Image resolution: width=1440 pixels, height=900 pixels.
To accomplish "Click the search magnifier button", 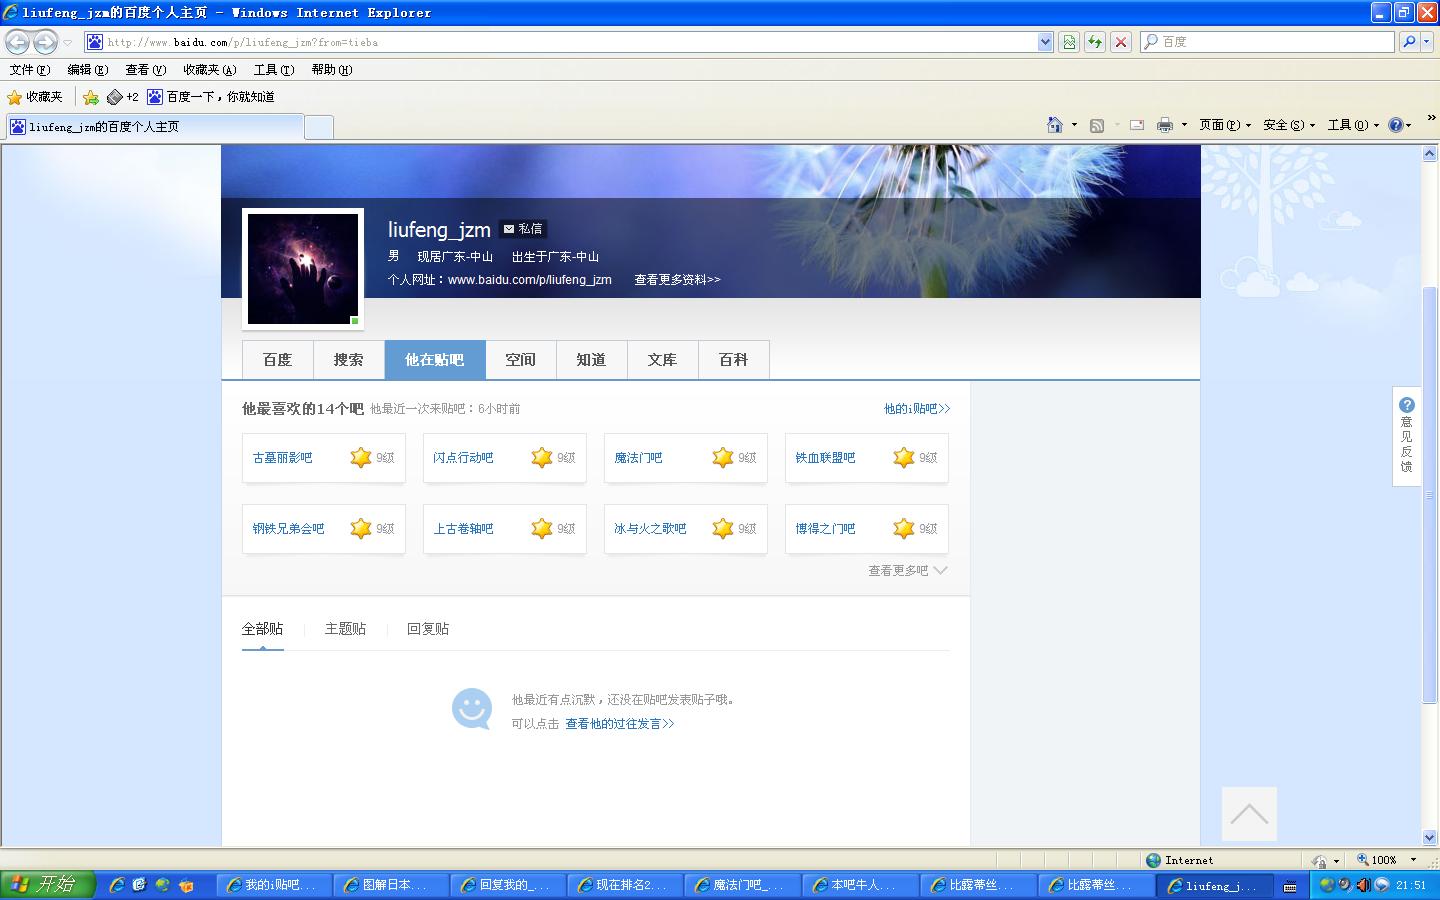I will (1409, 42).
